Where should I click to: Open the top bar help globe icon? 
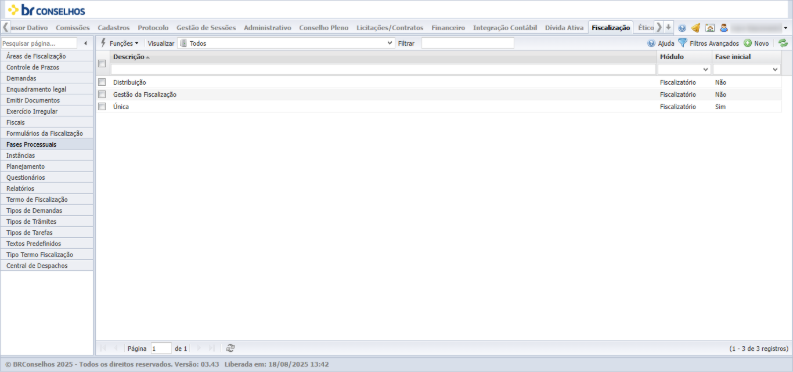pos(682,28)
